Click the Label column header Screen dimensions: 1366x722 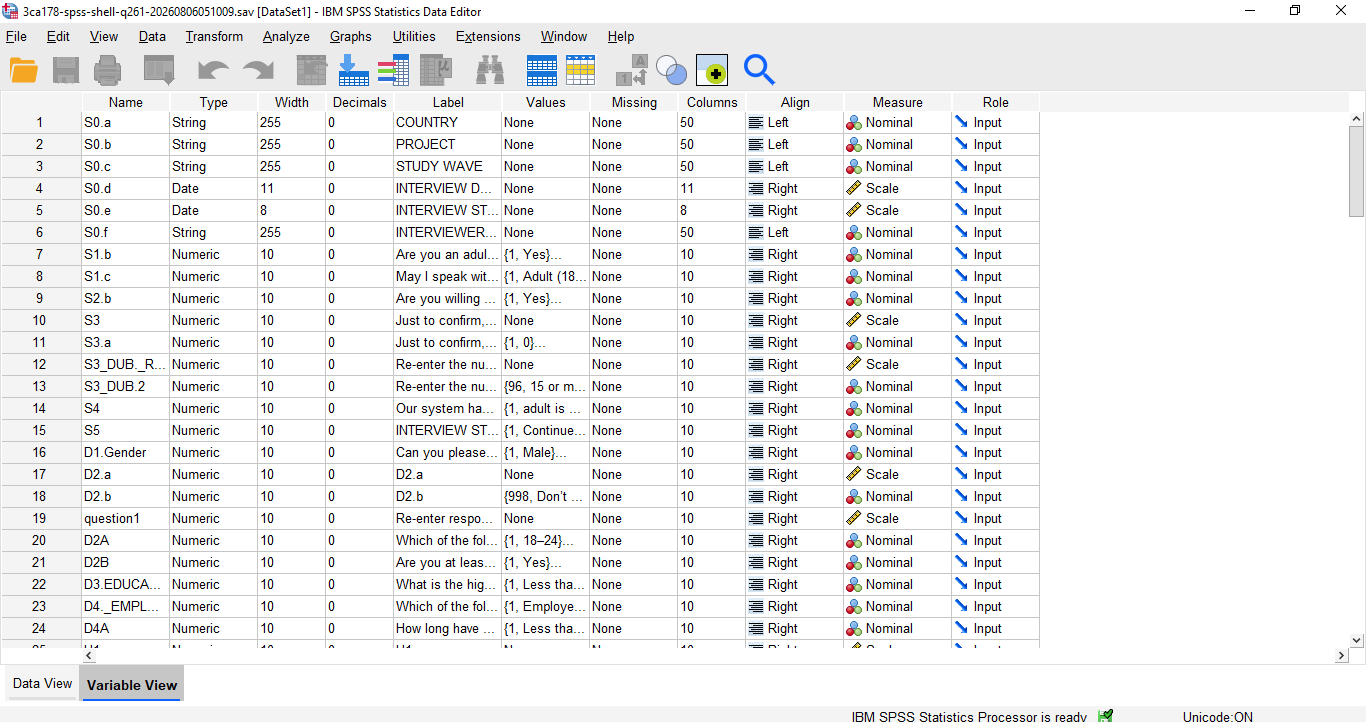[448, 102]
